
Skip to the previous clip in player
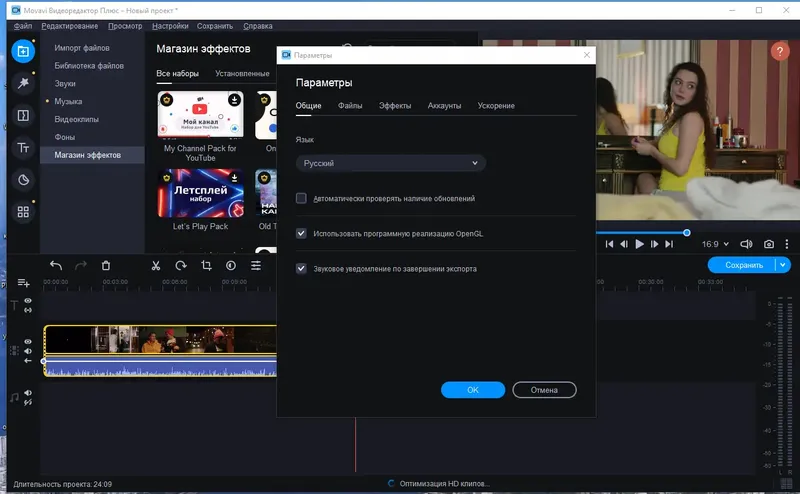(x=609, y=244)
